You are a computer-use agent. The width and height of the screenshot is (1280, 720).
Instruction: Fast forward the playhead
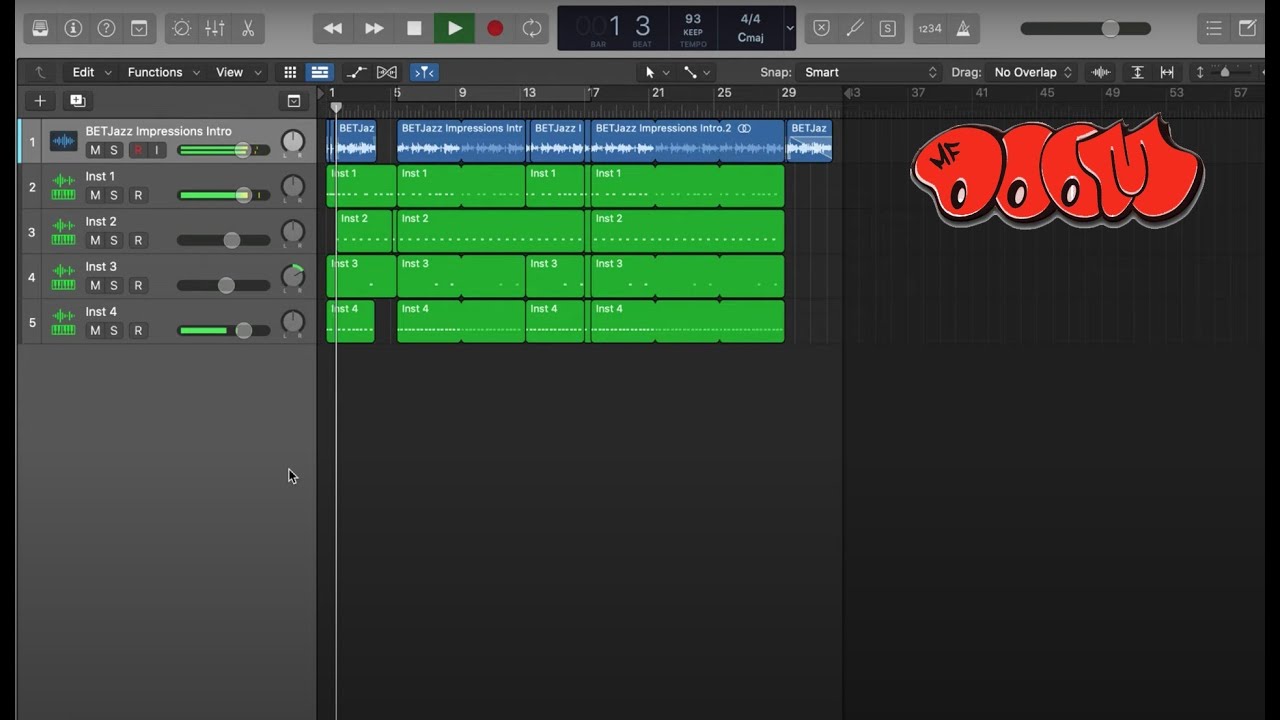point(374,28)
